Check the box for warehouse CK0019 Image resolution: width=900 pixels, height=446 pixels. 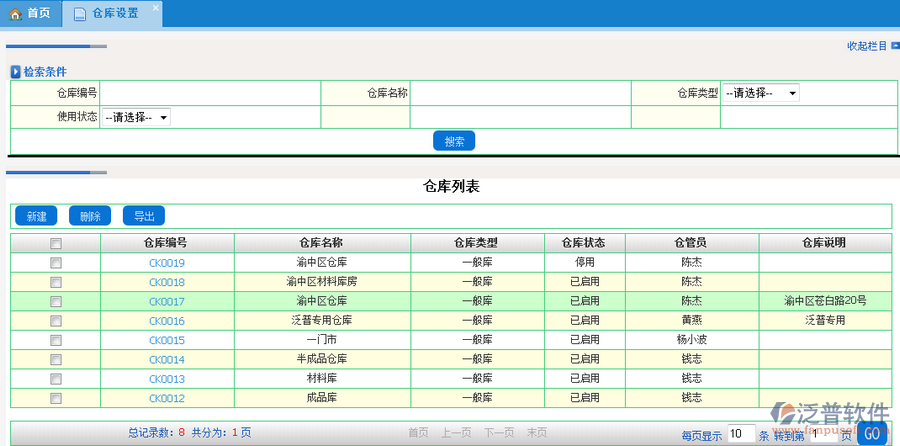coord(56,263)
